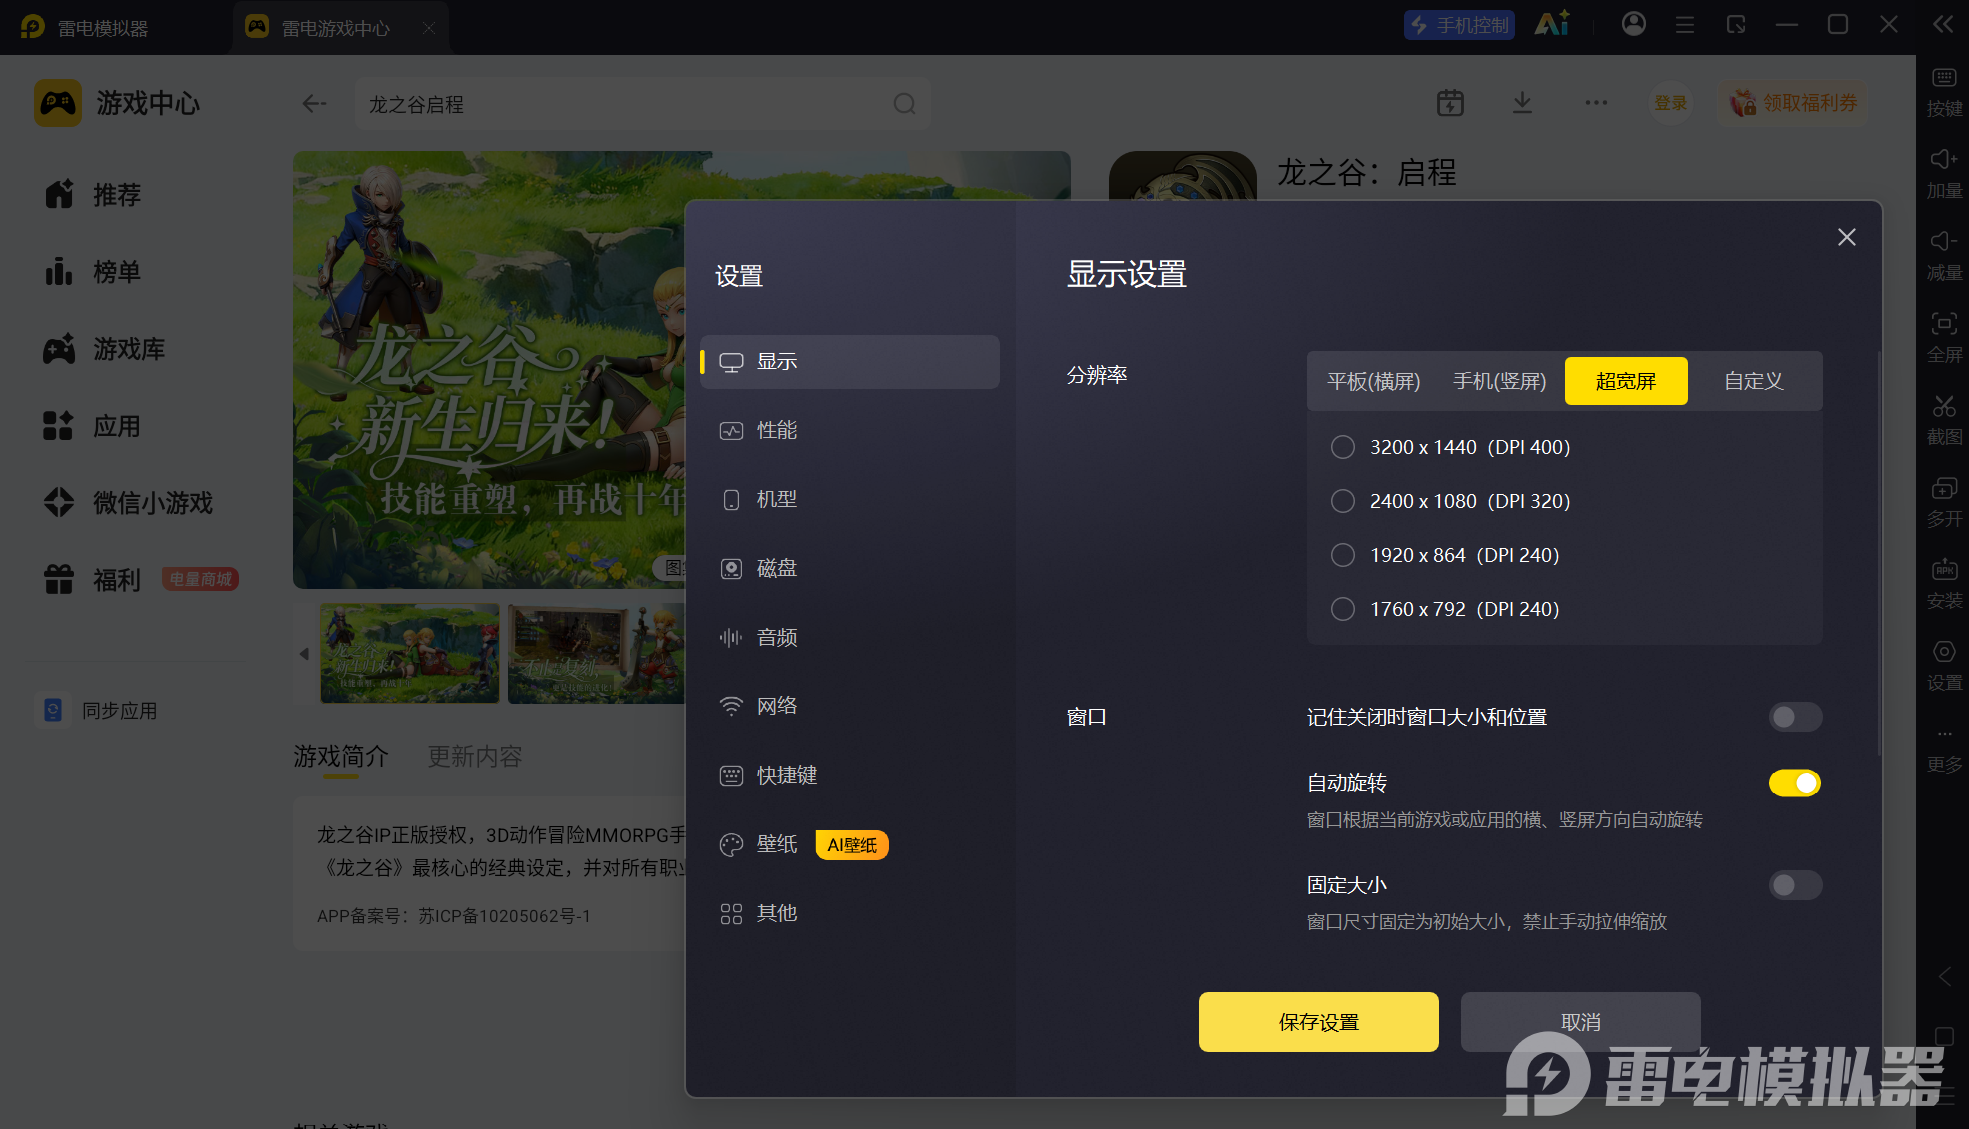Close the settings dialog with X
The height and width of the screenshot is (1129, 1969).
coord(1846,237)
